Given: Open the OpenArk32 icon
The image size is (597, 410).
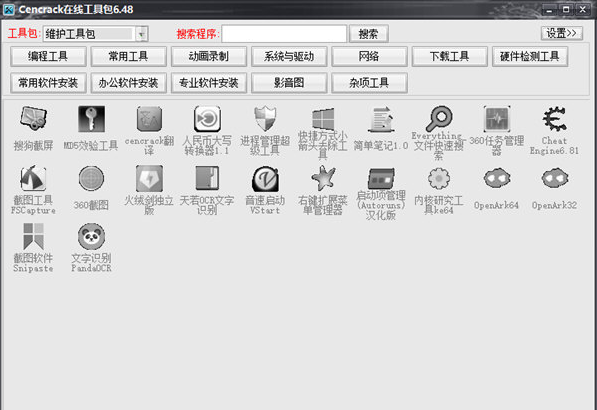Looking at the screenshot, I should (554, 178).
